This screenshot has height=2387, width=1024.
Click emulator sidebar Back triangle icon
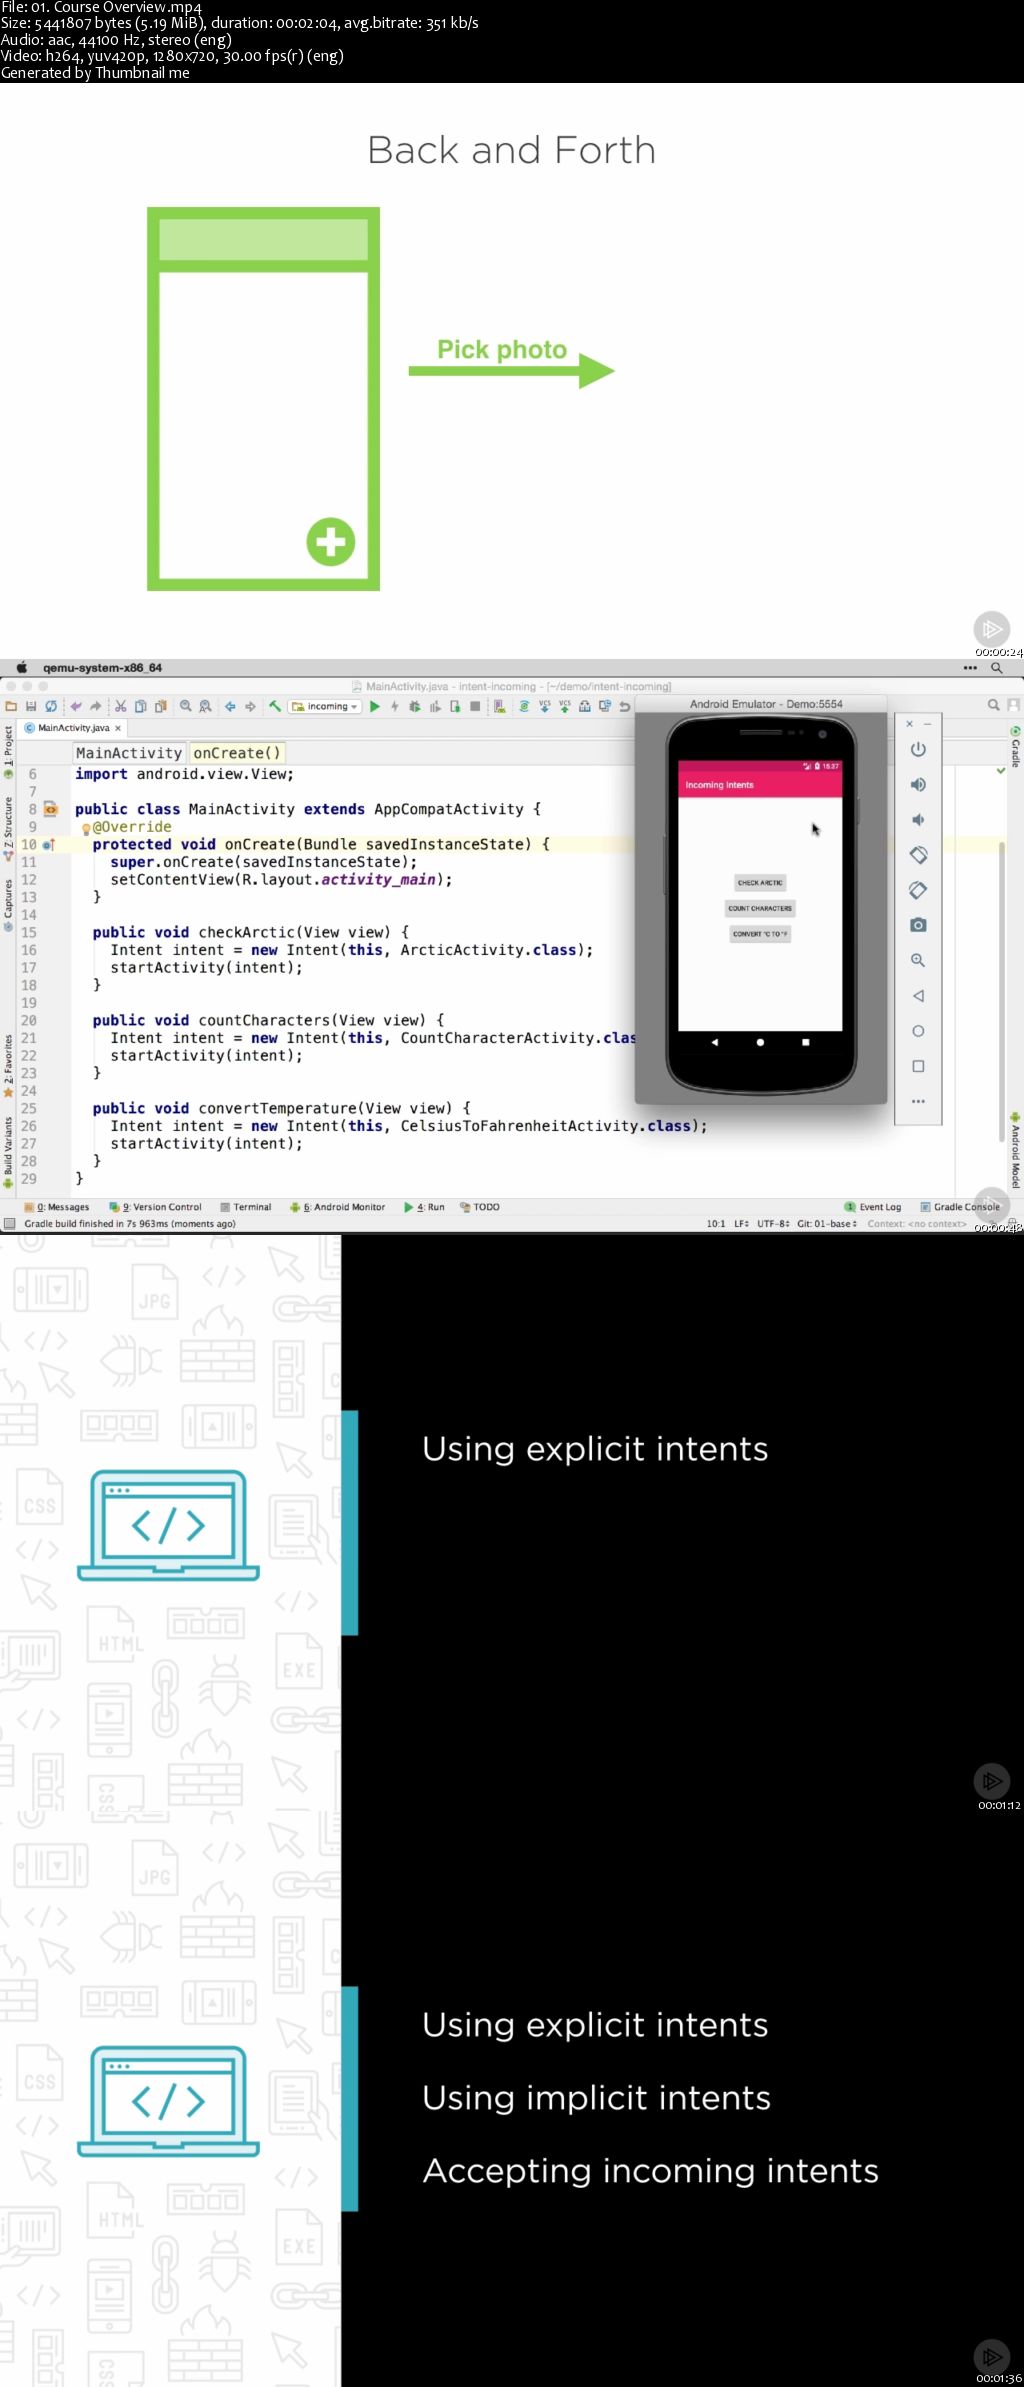[918, 996]
